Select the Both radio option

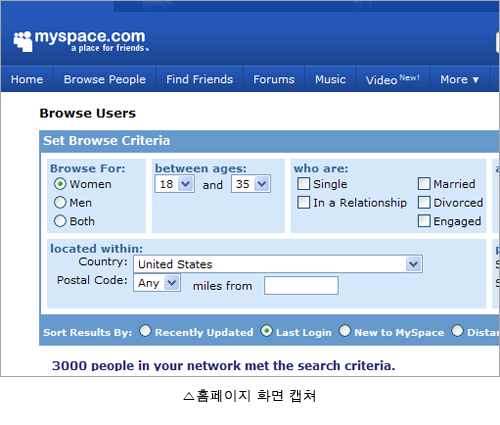(x=60, y=221)
